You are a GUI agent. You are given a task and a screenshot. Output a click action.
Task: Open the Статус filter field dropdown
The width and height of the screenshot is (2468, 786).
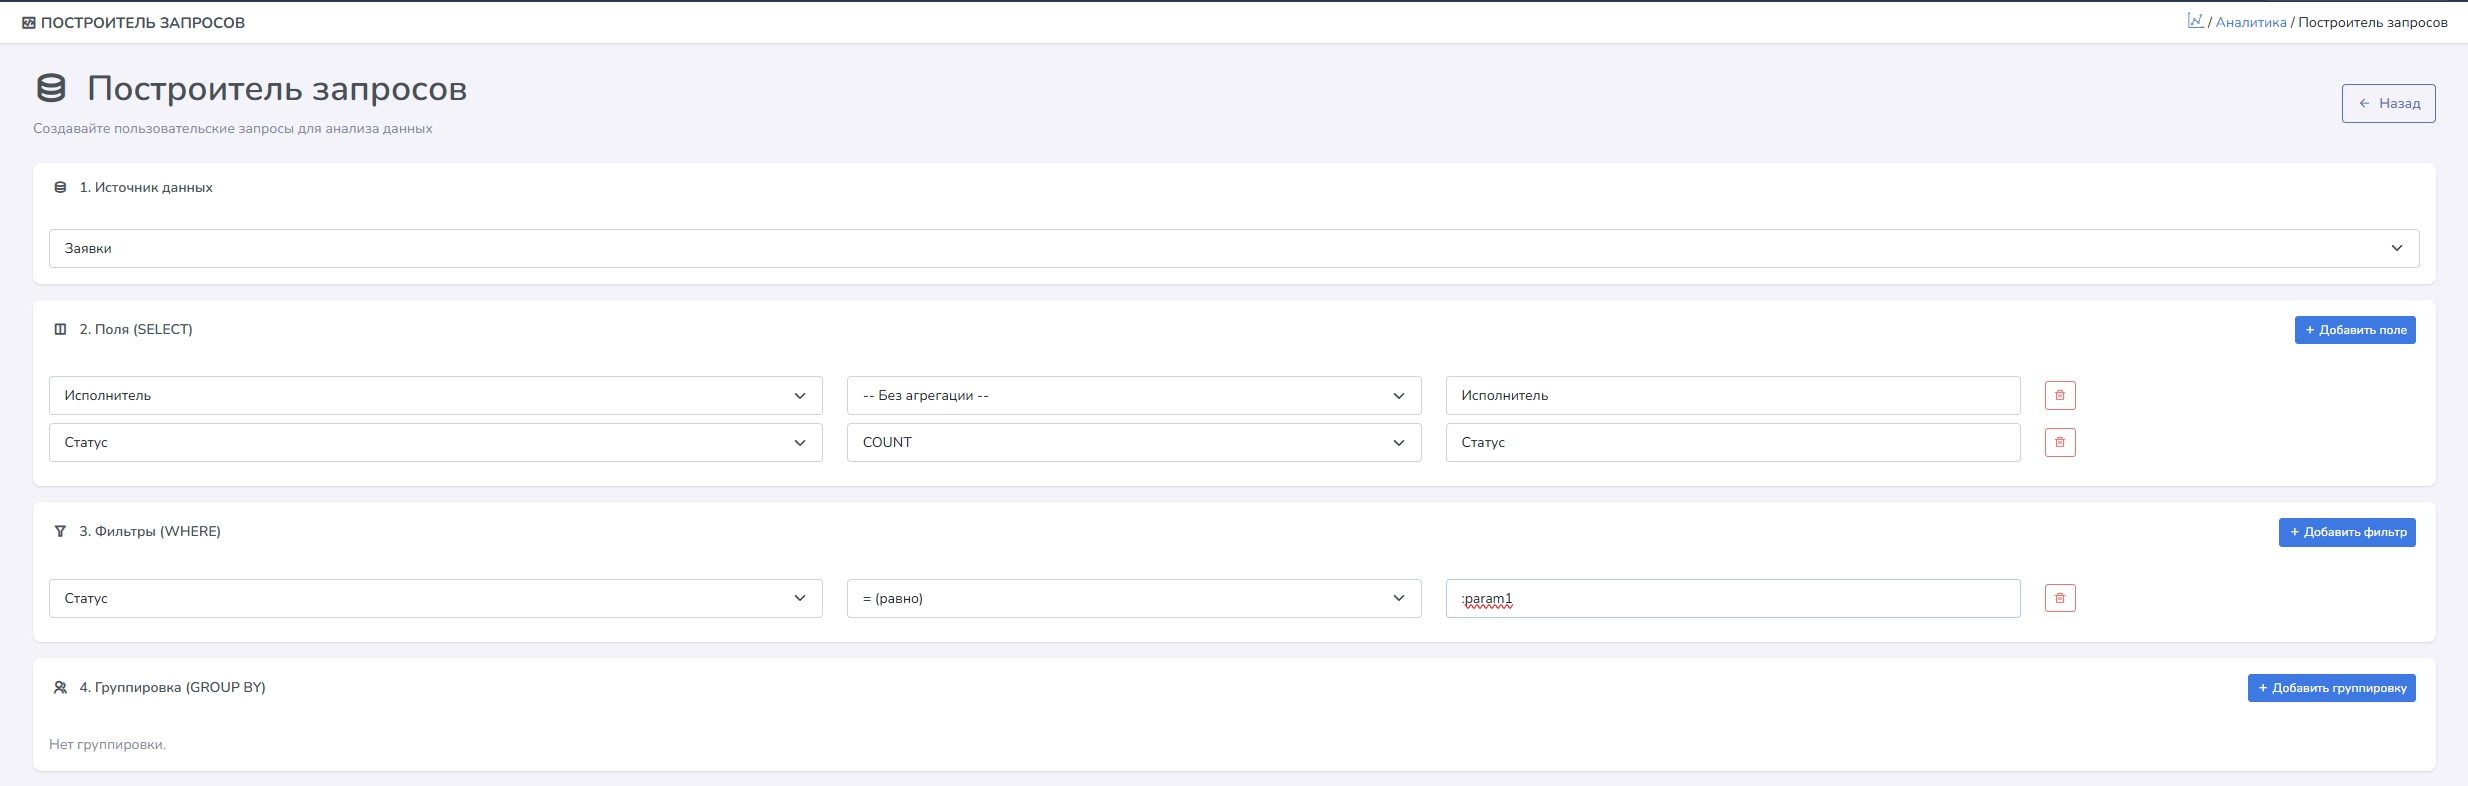pyautogui.click(x=435, y=598)
